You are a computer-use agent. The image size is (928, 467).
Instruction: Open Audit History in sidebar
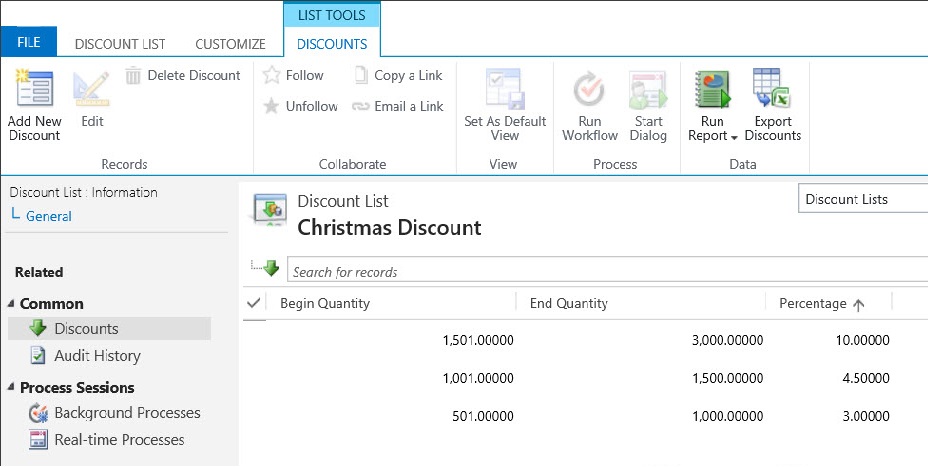97,356
